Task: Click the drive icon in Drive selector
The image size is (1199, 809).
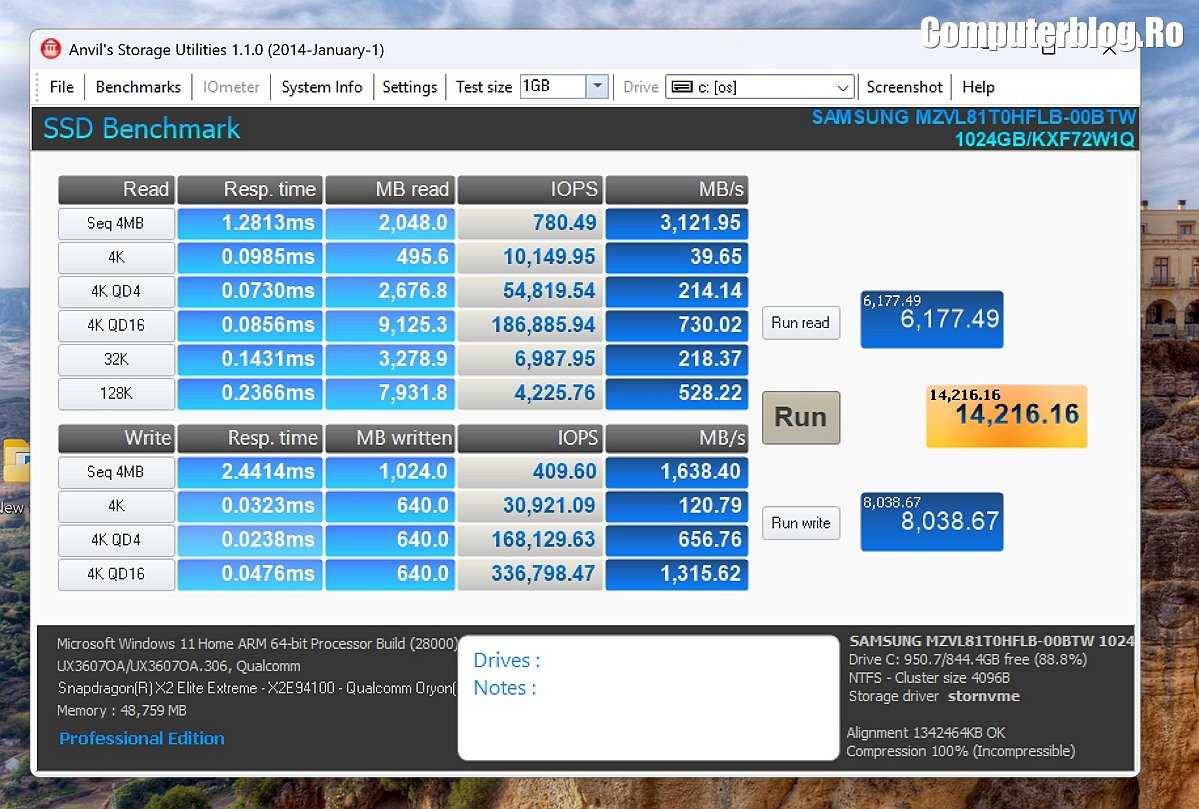Action: coord(682,87)
